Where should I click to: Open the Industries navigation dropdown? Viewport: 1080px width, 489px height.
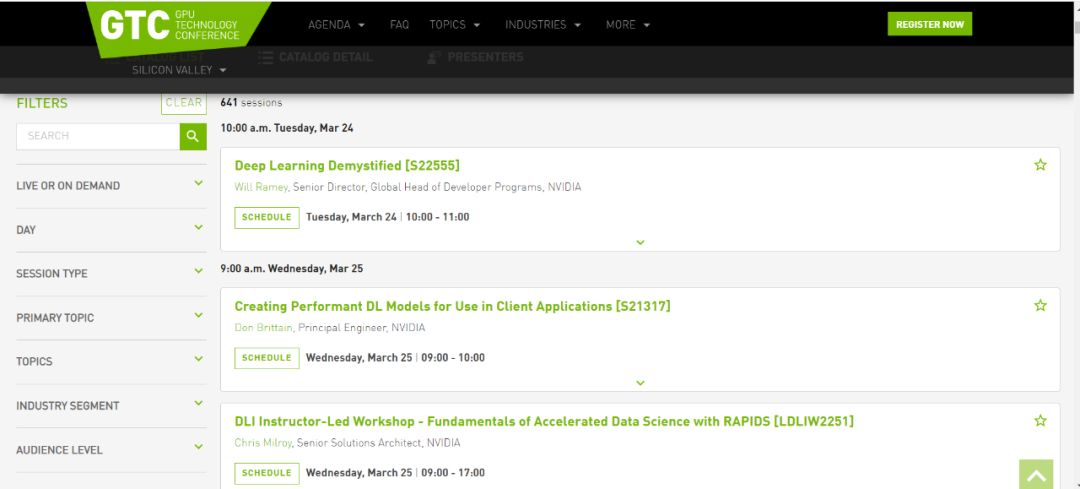tap(543, 25)
